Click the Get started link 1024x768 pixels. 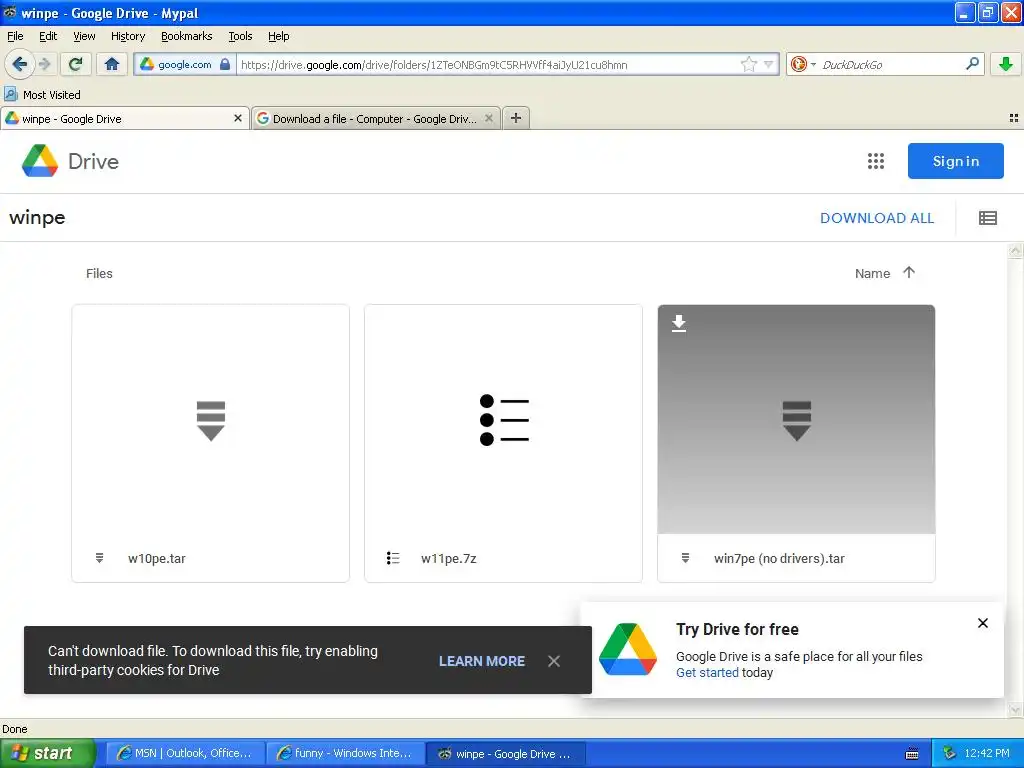click(707, 673)
